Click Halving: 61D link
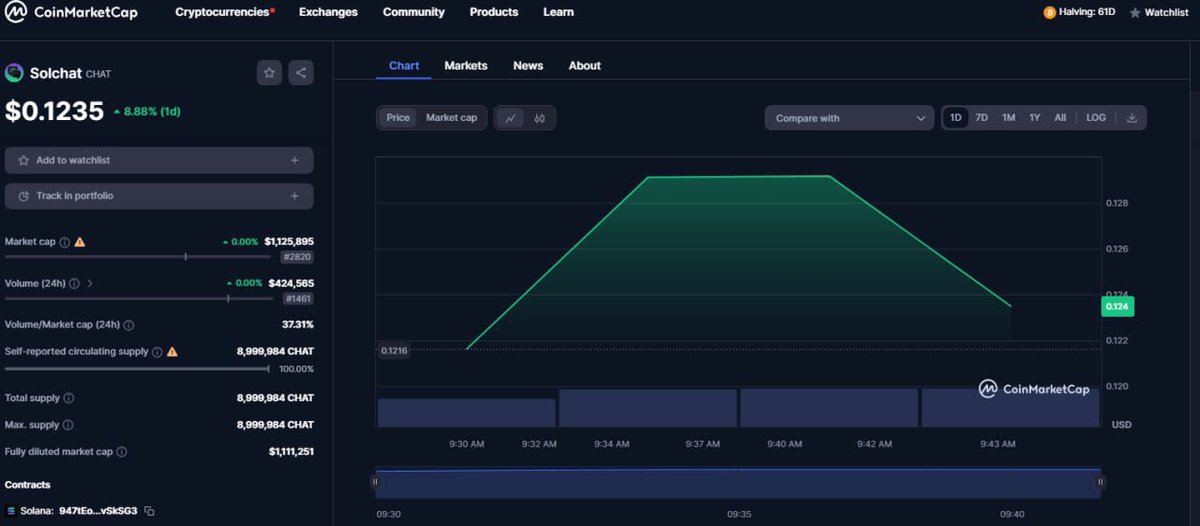The image size is (1200, 526). [1080, 13]
